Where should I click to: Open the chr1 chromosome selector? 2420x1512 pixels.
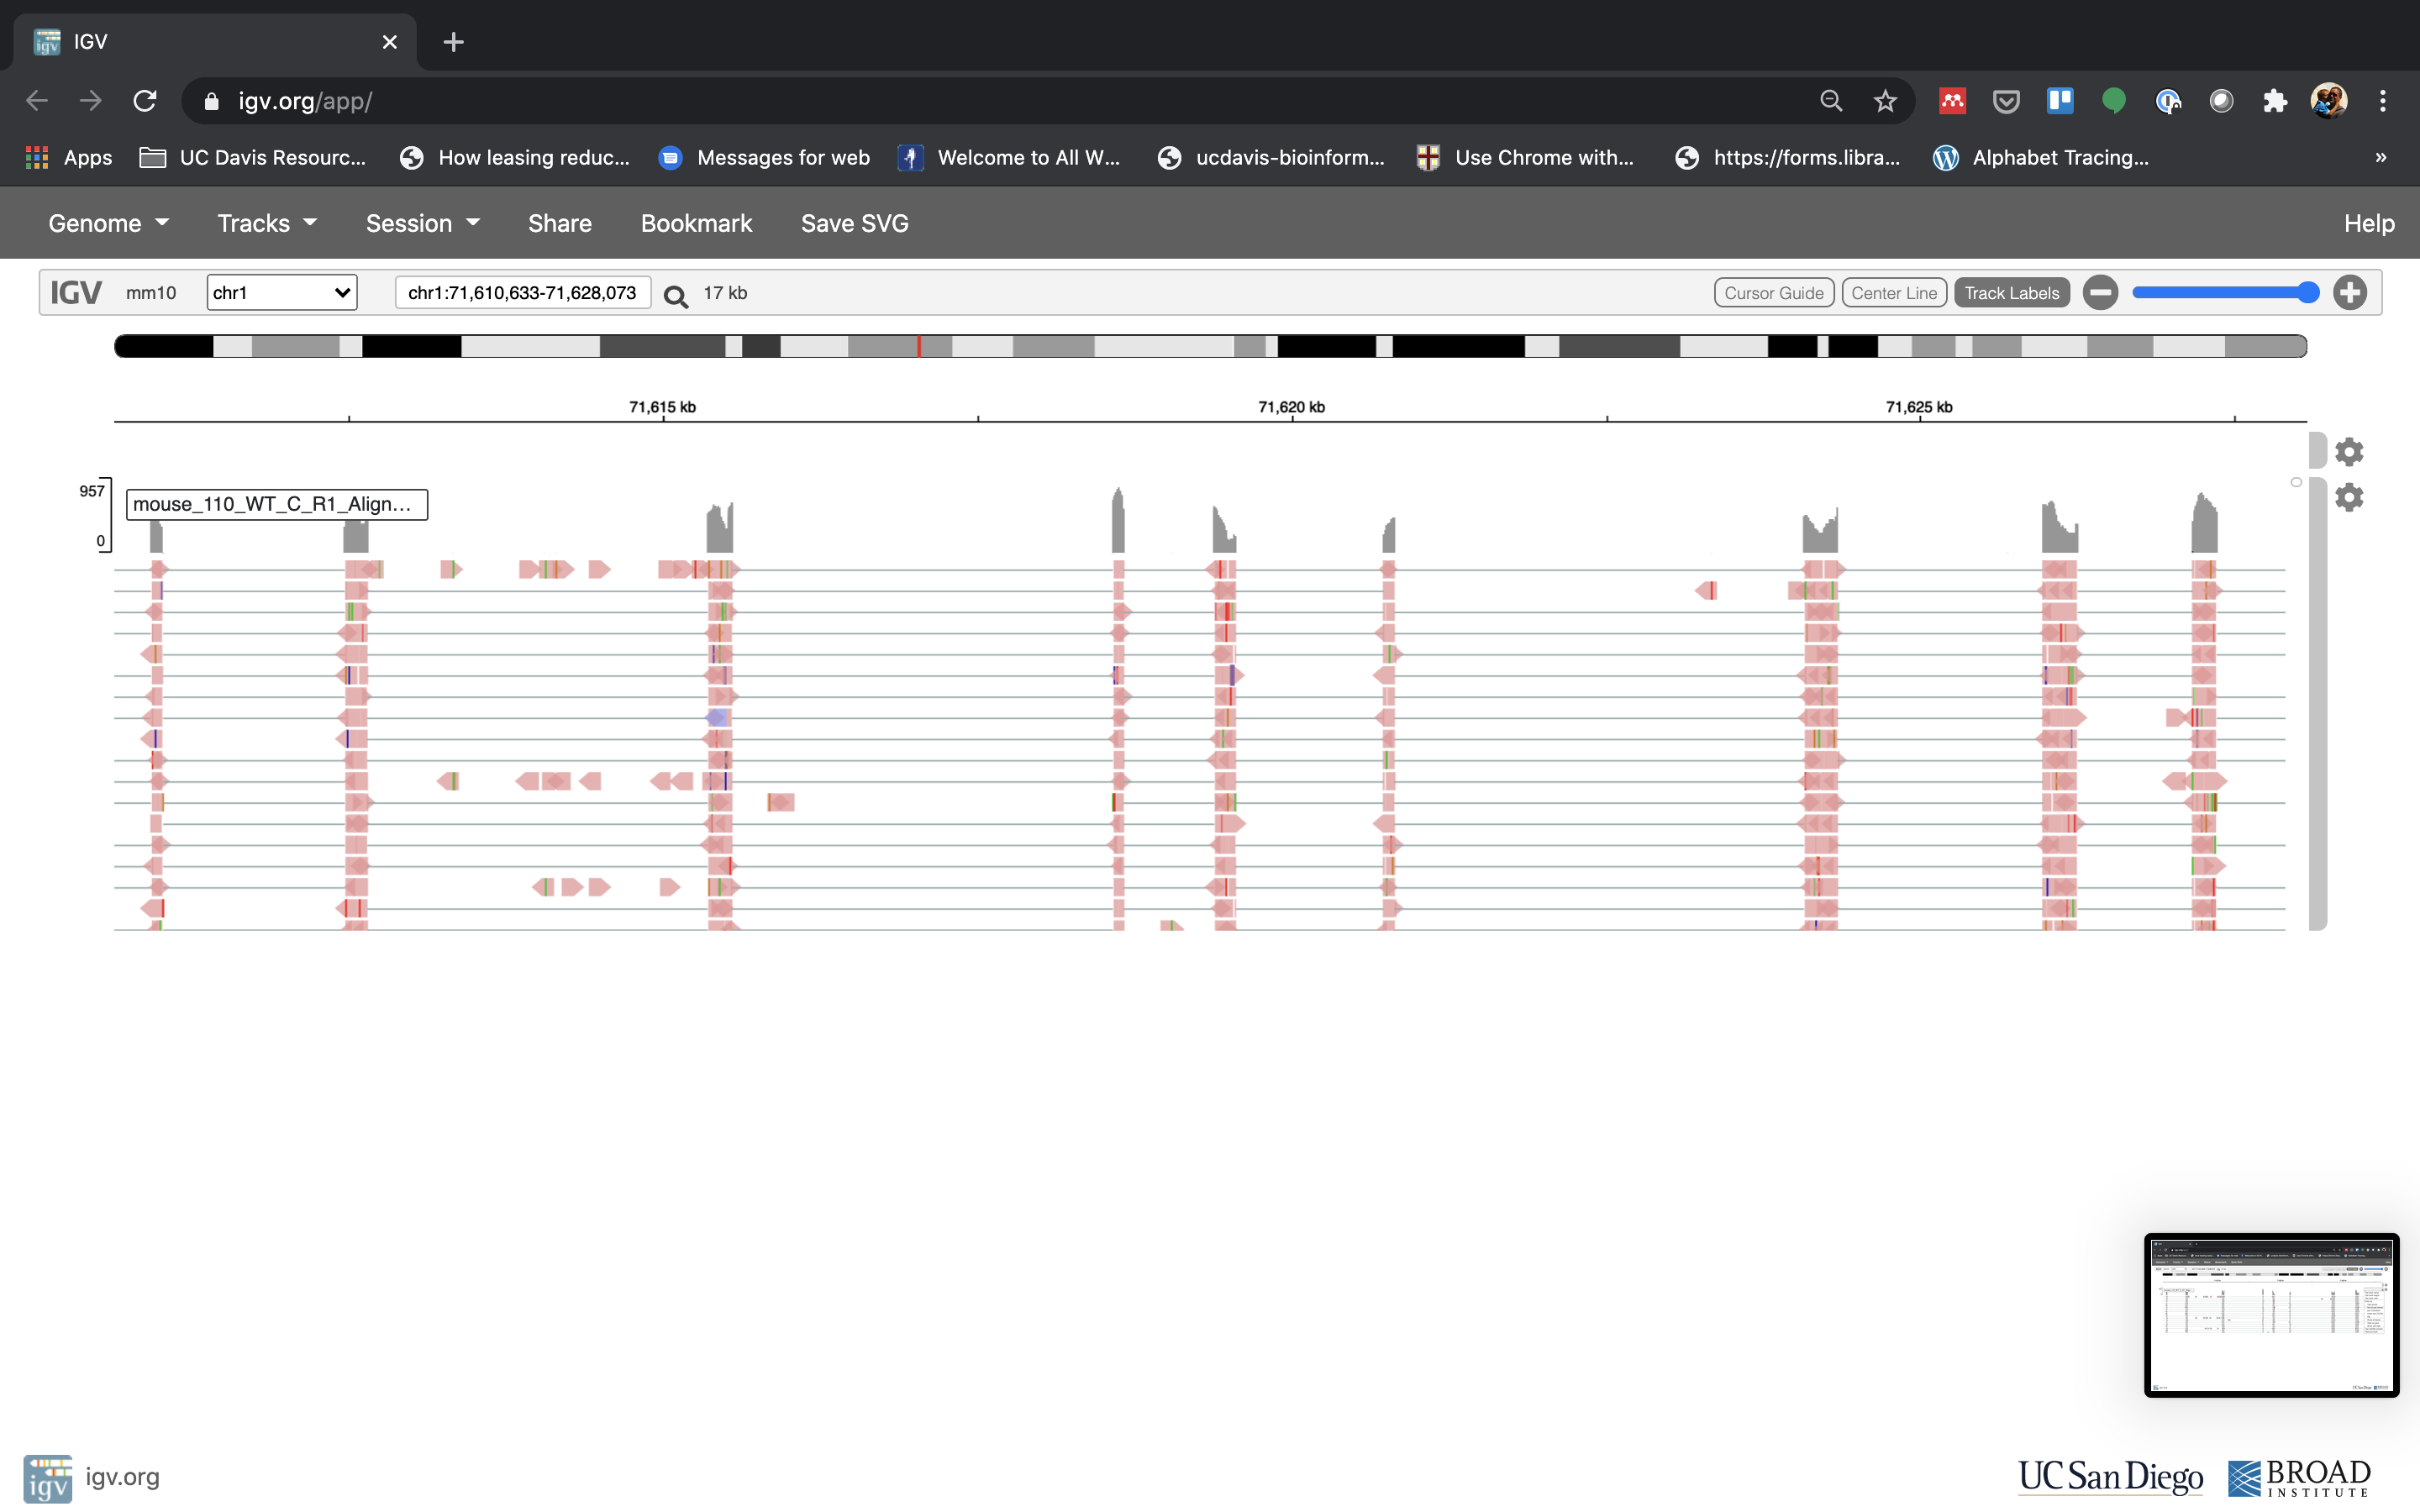282,293
